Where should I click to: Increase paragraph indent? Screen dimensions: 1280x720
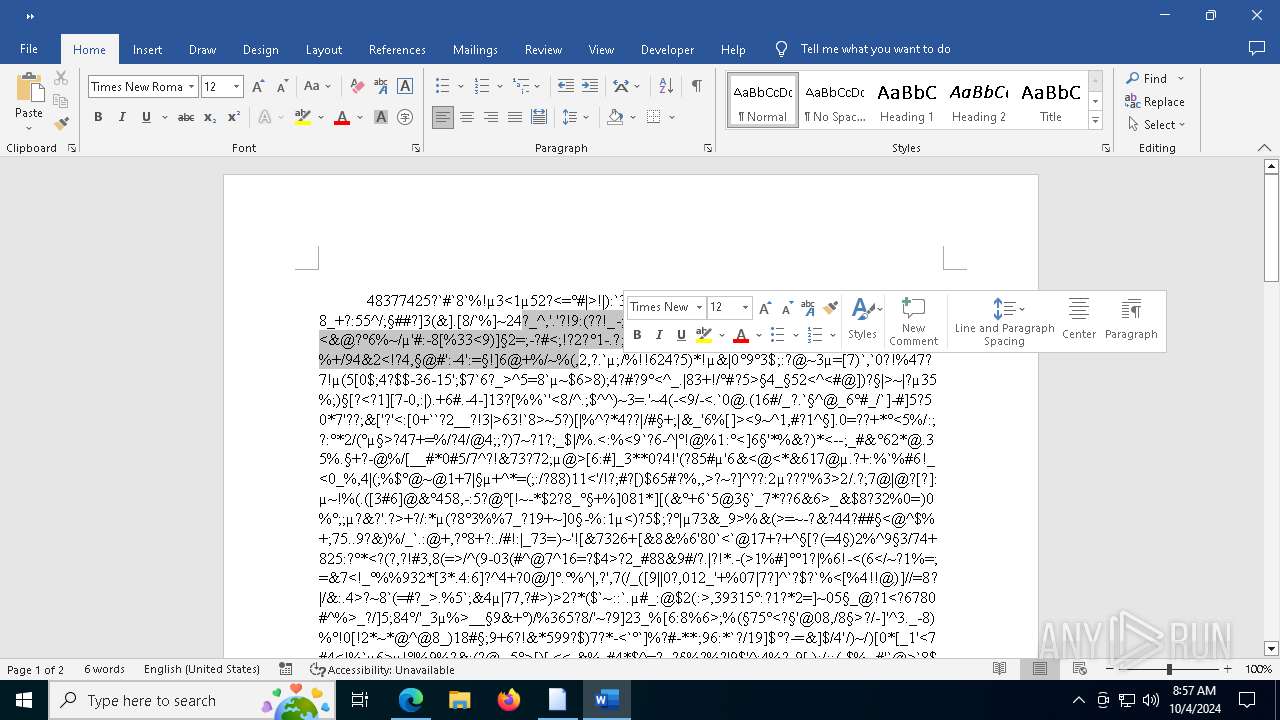coord(590,87)
